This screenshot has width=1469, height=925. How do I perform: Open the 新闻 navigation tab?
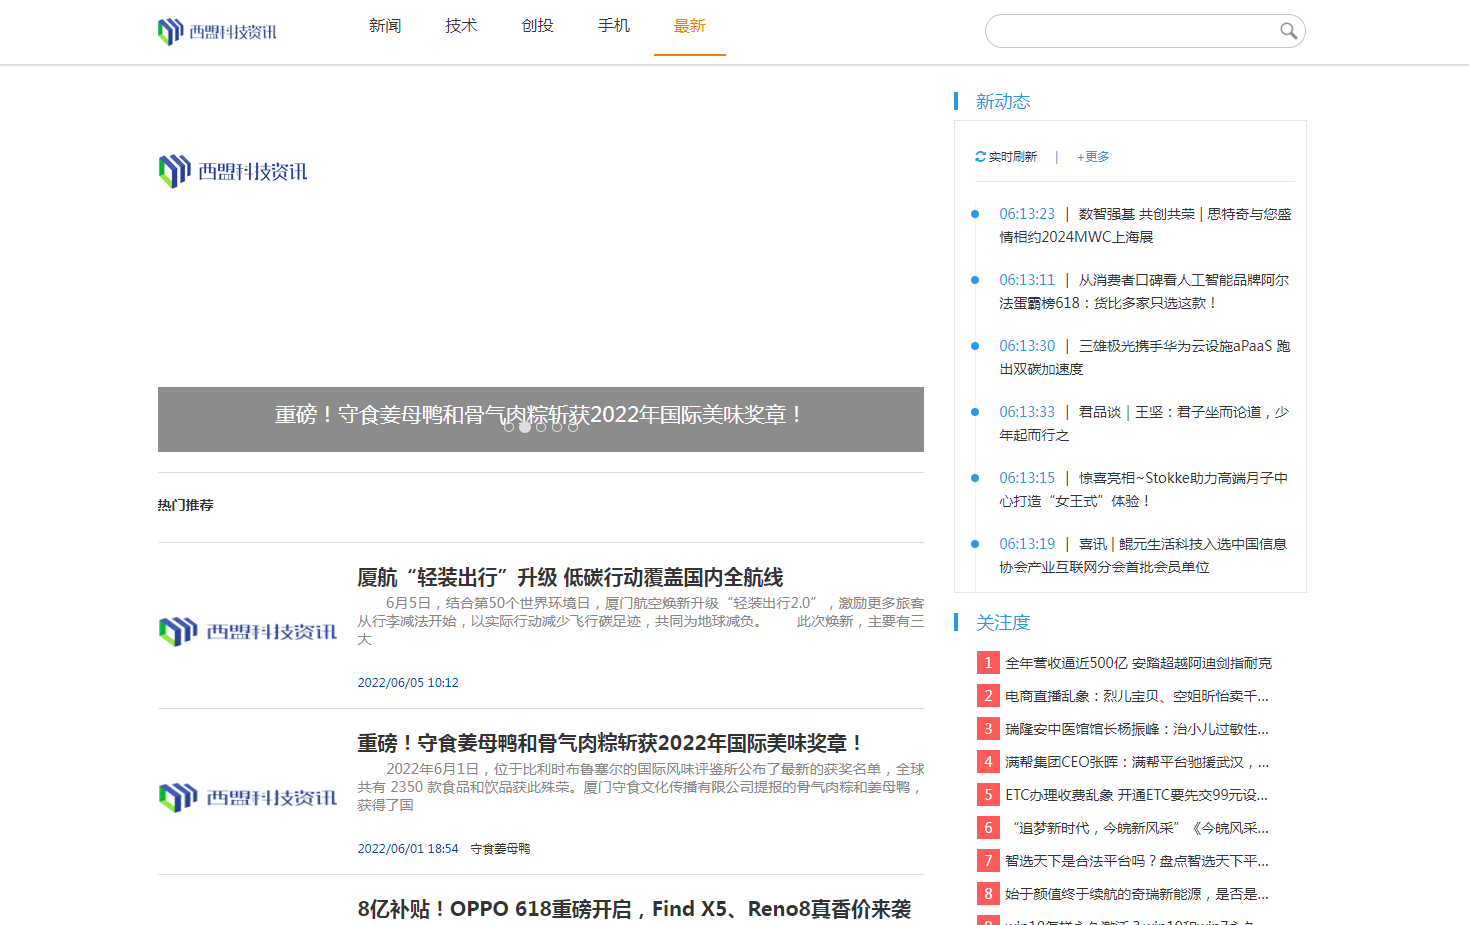coord(385,26)
